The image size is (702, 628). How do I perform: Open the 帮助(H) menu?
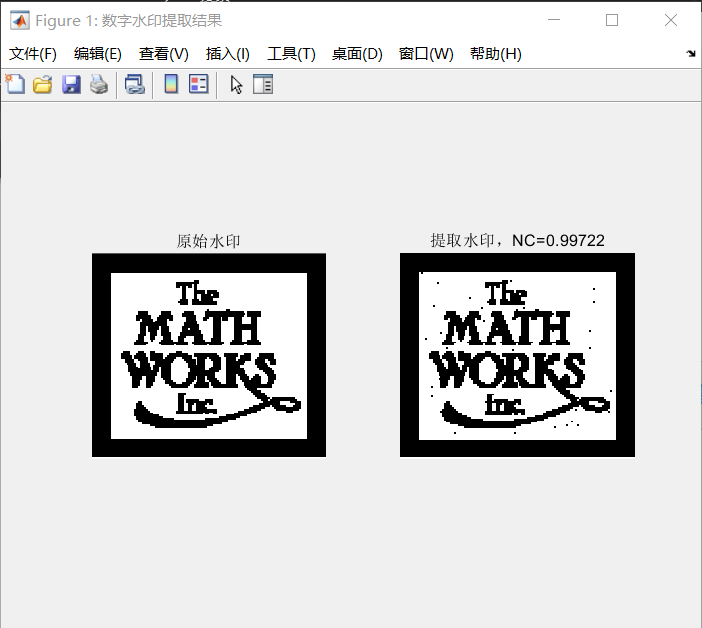496,54
